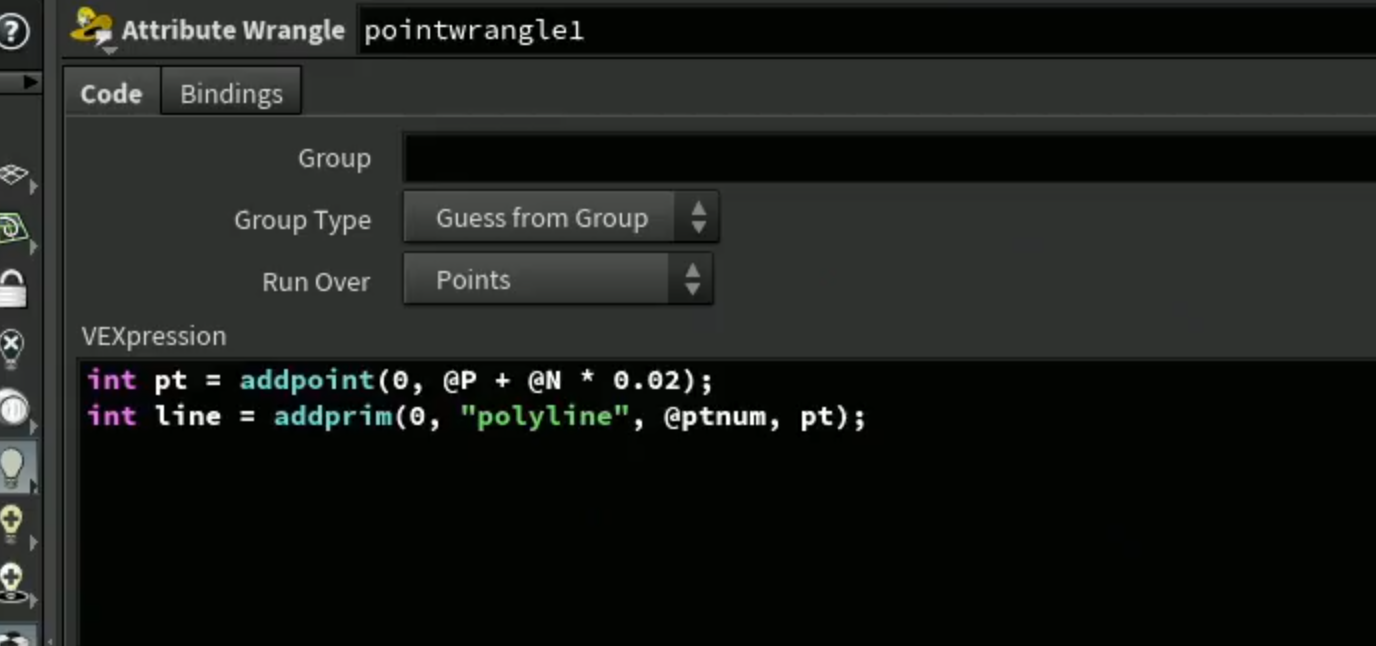Turn off lighting with crossed bulb icon
1376x646 pixels.
pyautogui.click(x=12, y=348)
